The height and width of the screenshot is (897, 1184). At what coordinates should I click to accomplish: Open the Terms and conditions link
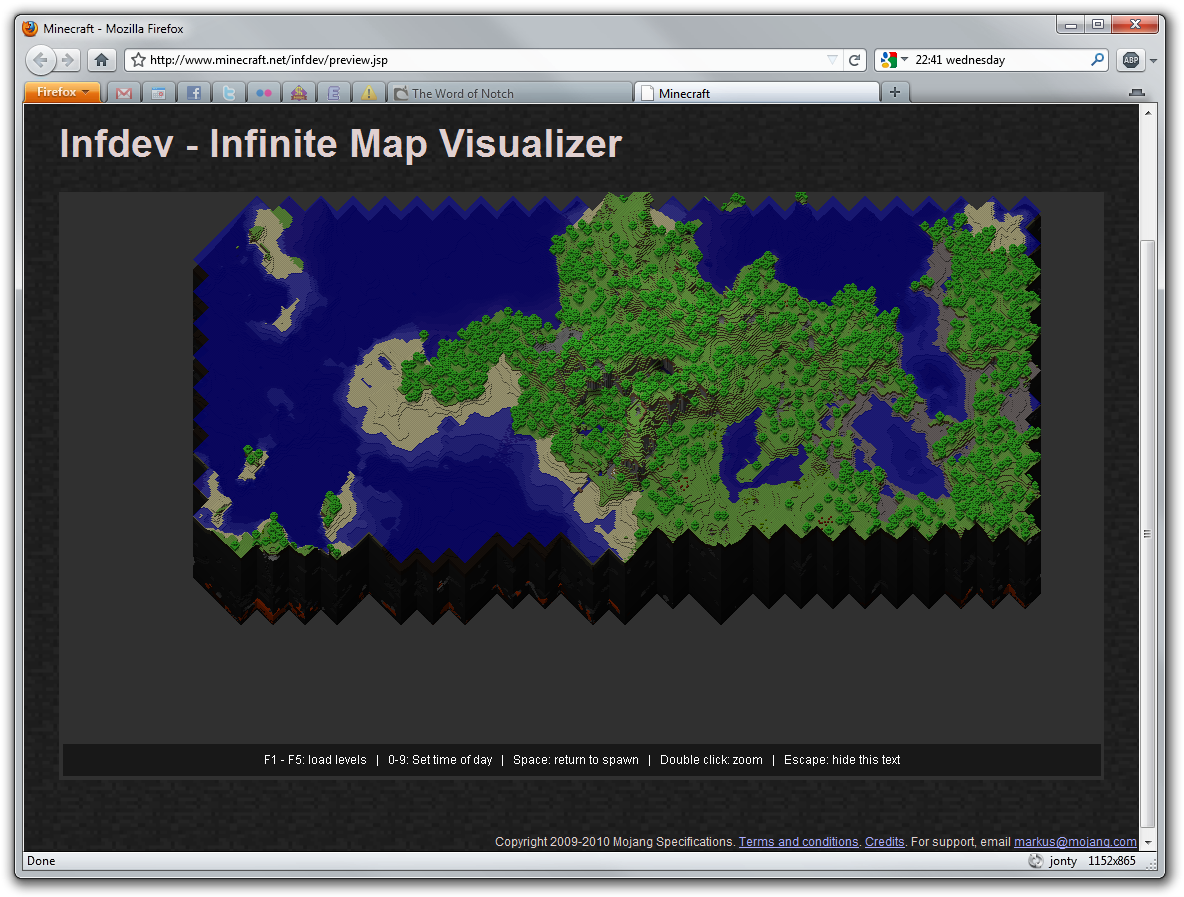point(798,842)
